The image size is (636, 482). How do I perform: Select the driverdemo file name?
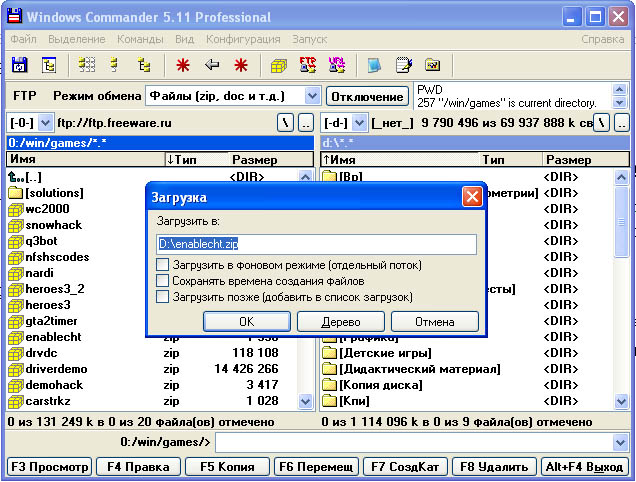56,369
